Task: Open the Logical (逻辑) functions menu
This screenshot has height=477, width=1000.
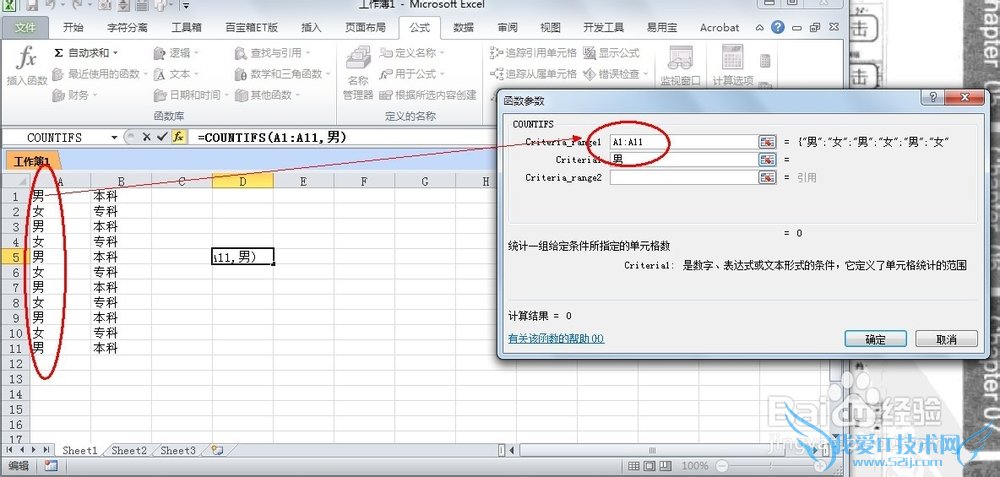Action: (x=177, y=53)
